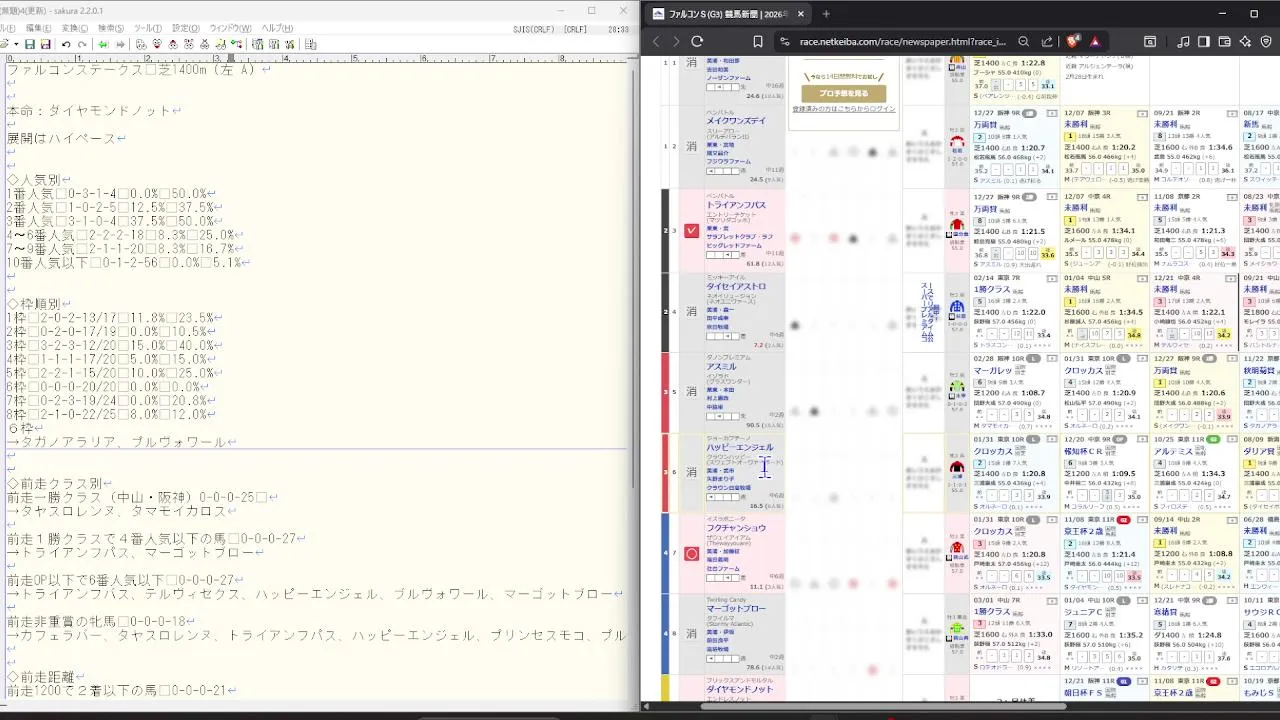Click the プロ予想を見る button
The width and height of the screenshot is (1280, 720).
point(843,94)
